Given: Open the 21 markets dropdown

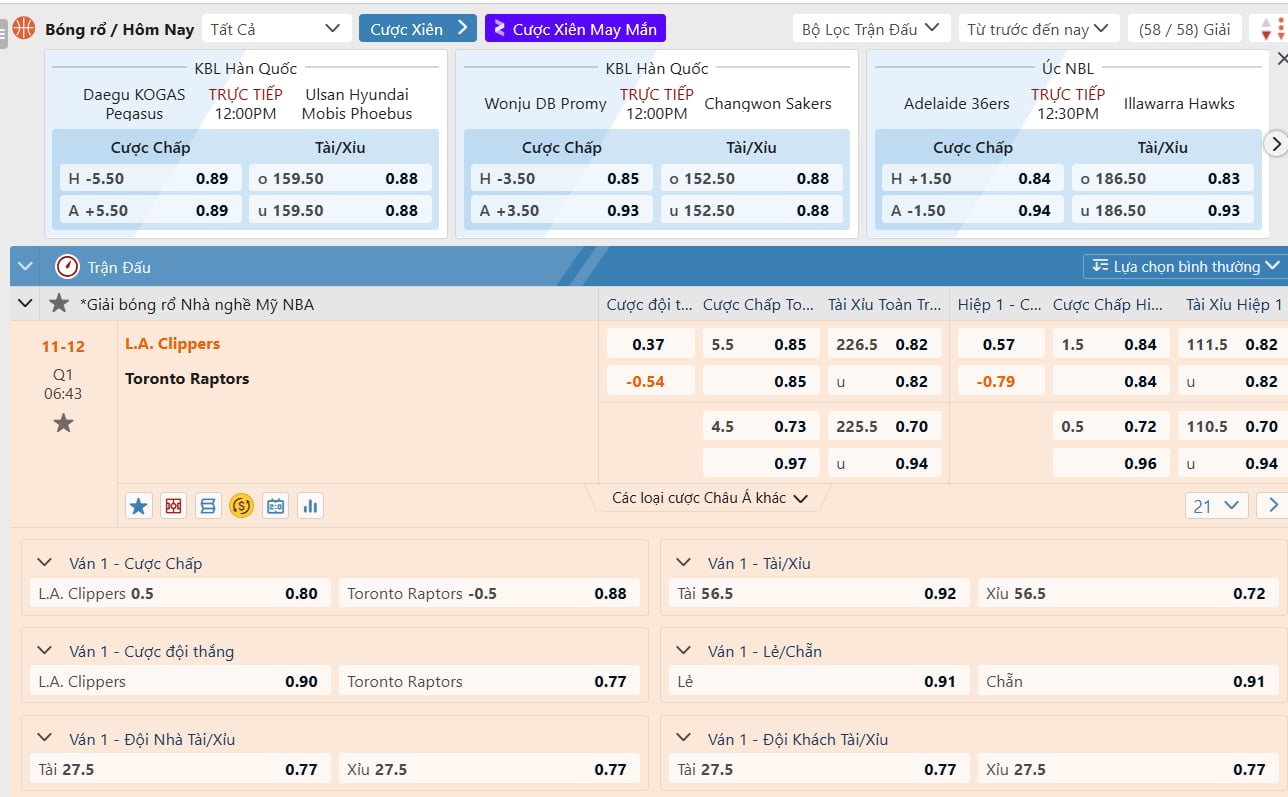Looking at the screenshot, I should (x=1217, y=506).
